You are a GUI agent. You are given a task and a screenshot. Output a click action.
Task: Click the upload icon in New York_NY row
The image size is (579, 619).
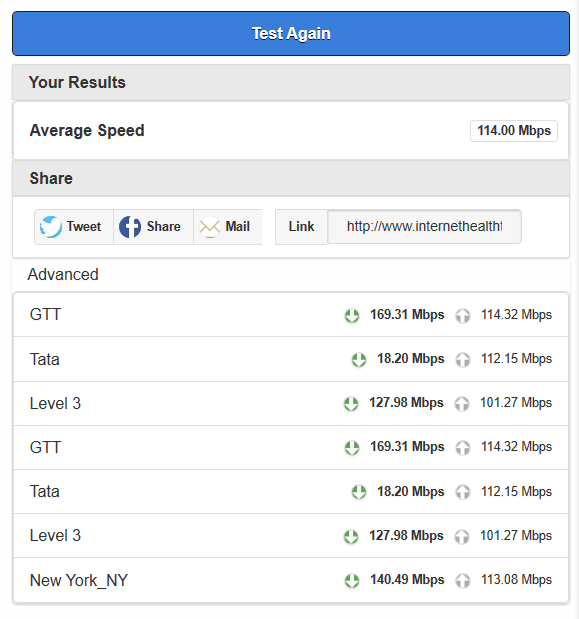click(463, 581)
